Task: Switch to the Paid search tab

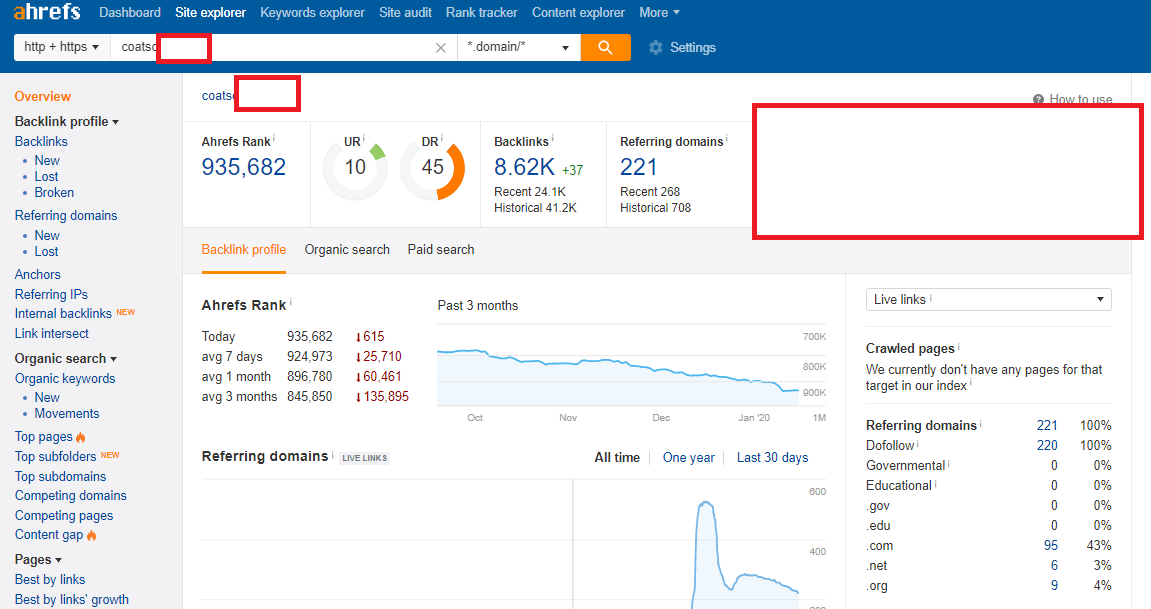Action: tap(440, 249)
